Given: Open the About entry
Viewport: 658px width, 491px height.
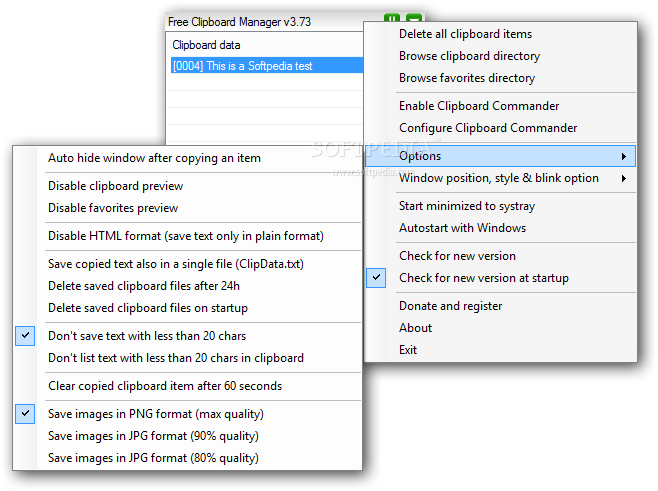Looking at the screenshot, I should 416,328.
